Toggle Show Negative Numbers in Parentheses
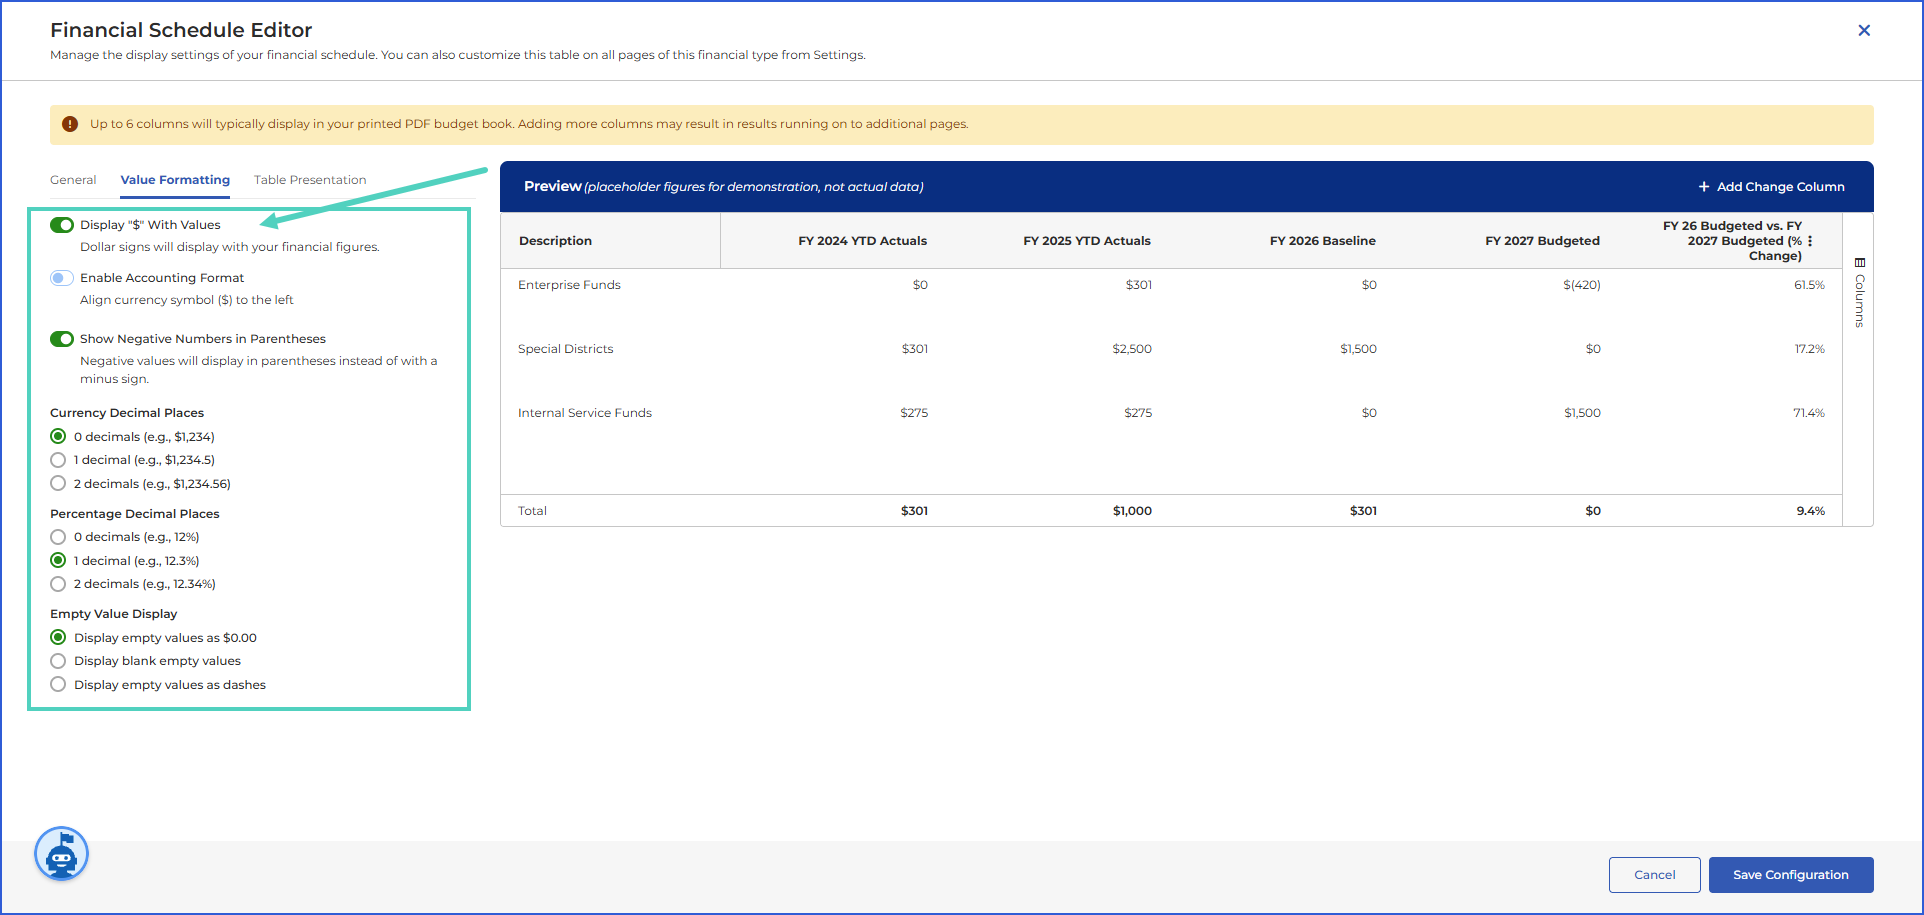The height and width of the screenshot is (915, 1924). [x=62, y=339]
